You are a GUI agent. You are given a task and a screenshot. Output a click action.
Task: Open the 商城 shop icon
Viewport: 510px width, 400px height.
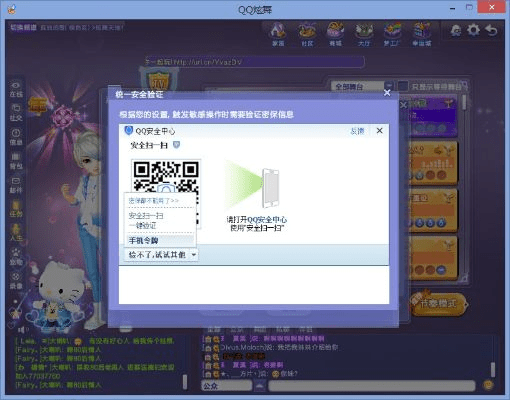pyautogui.click(x=335, y=34)
